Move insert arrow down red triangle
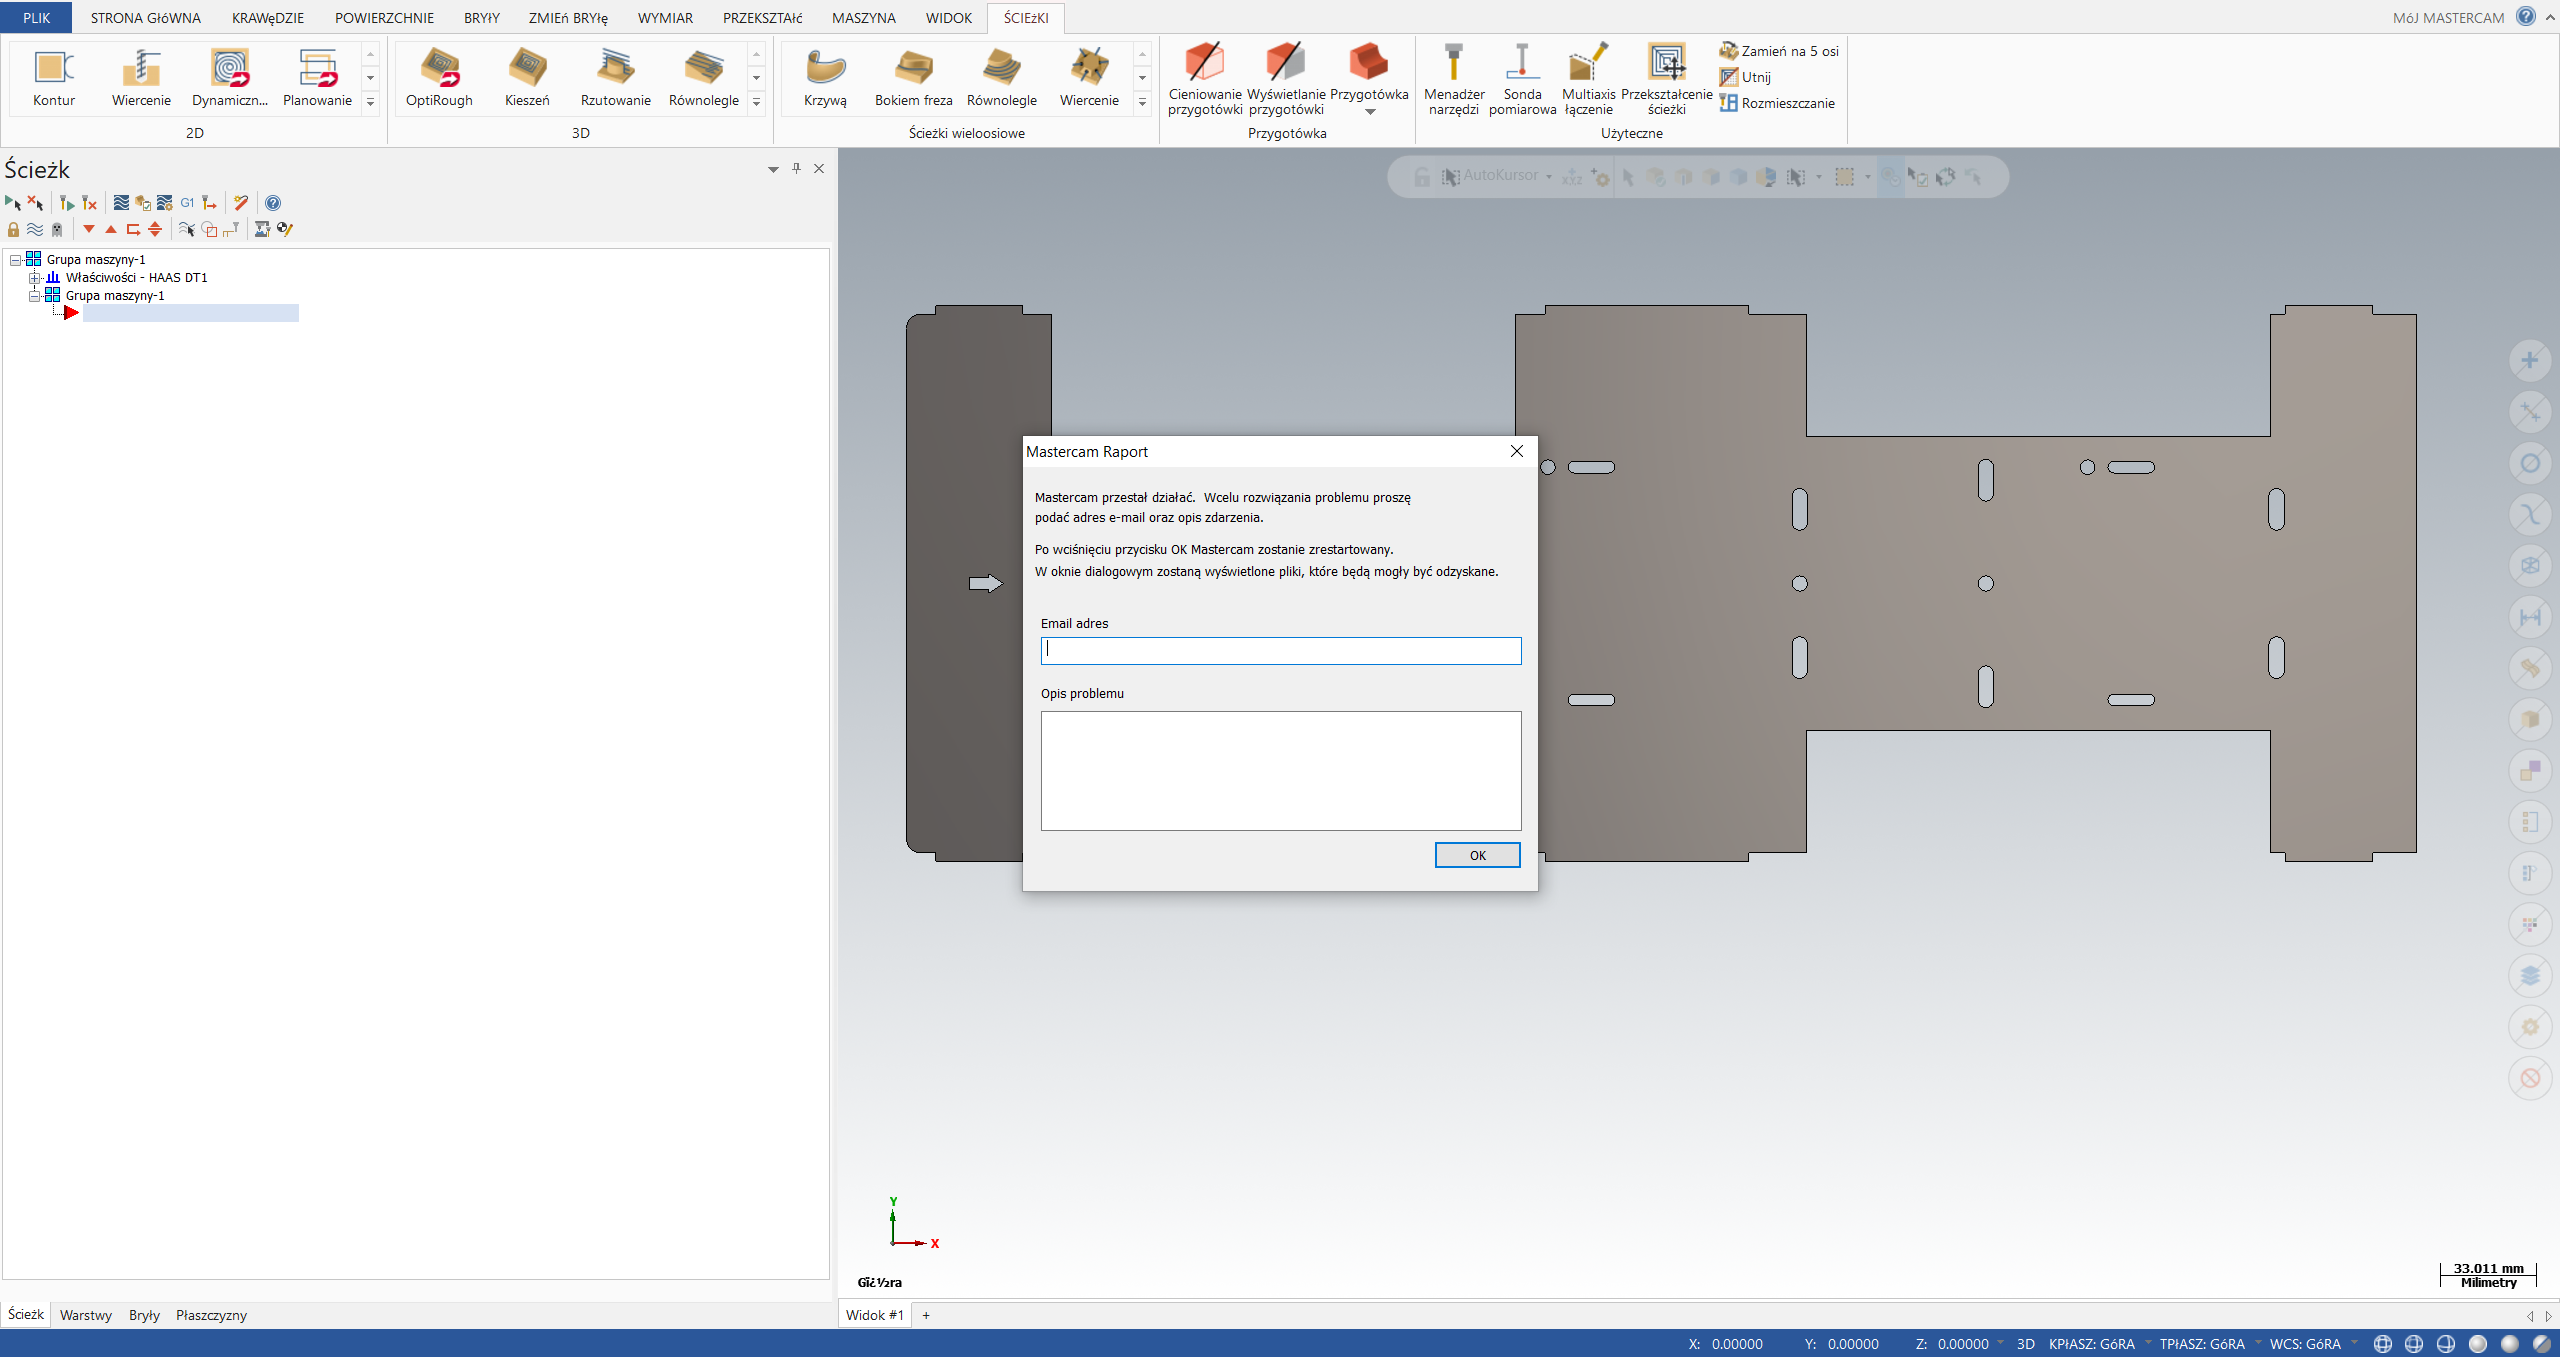The width and height of the screenshot is (2560, 1357). click(x=89, y=229)
